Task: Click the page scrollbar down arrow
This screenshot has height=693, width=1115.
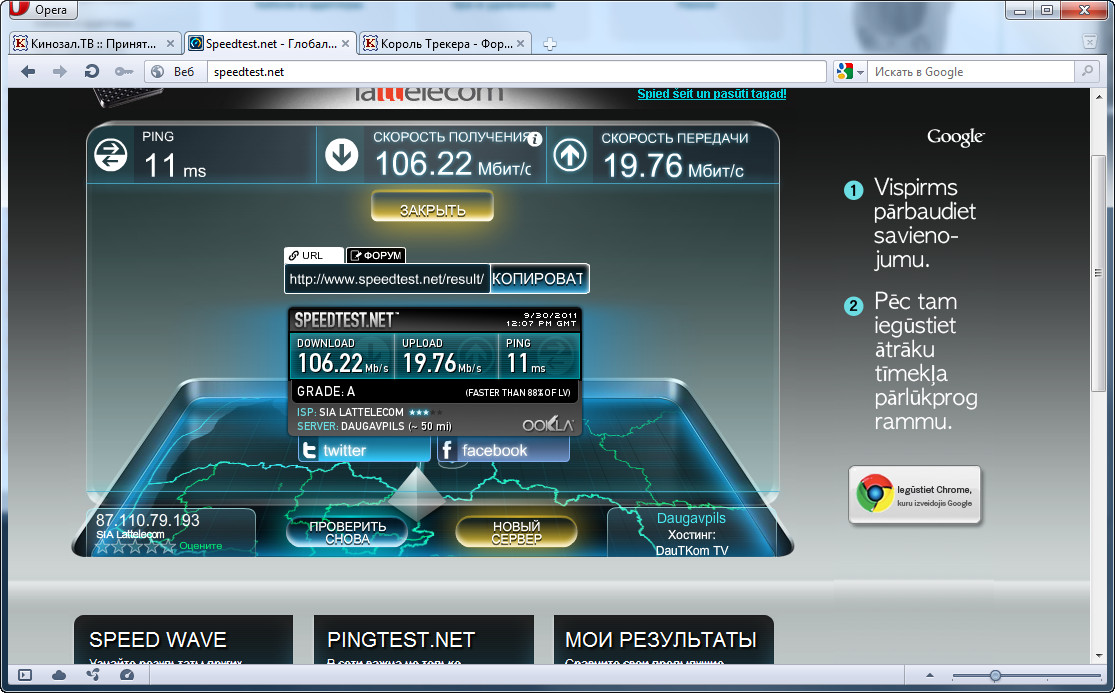Action: 1098,656
